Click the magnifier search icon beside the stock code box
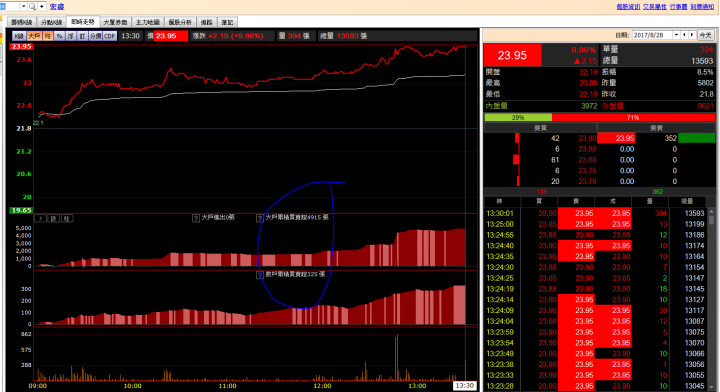Viewport: 720px width, 392px height. [32, 6]
